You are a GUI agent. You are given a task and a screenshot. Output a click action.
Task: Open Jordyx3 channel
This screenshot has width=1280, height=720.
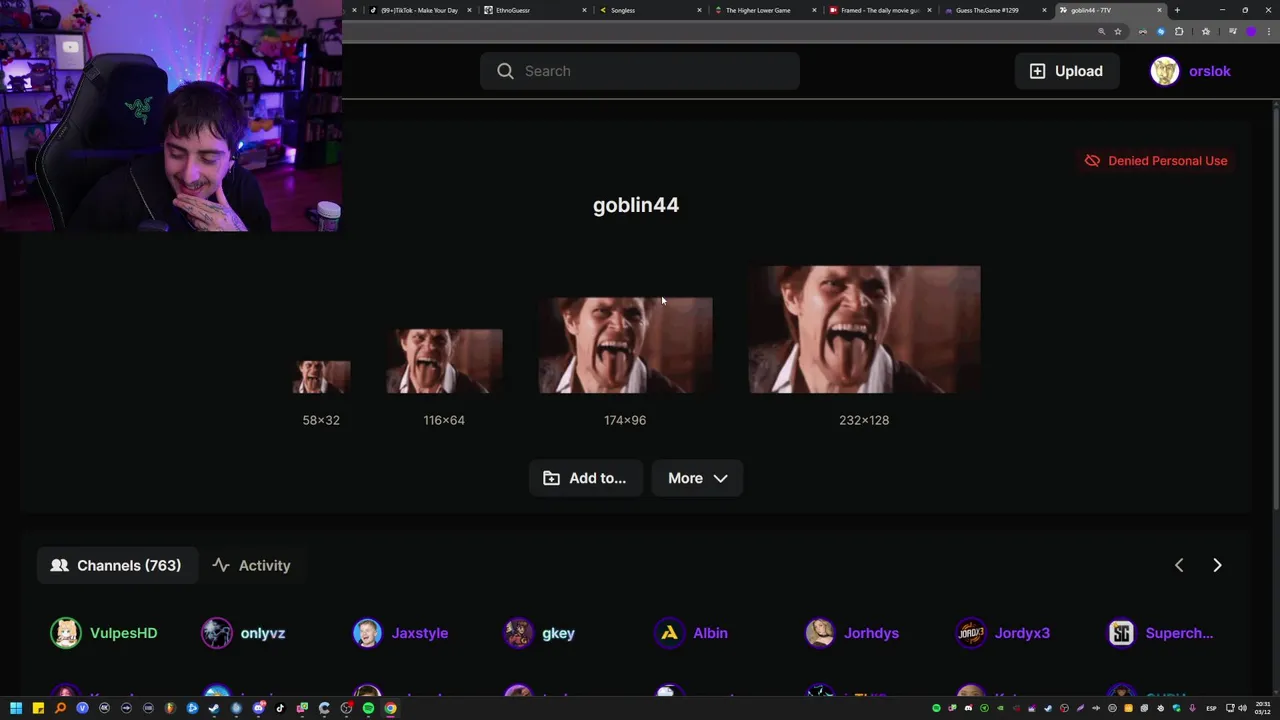1003,633
